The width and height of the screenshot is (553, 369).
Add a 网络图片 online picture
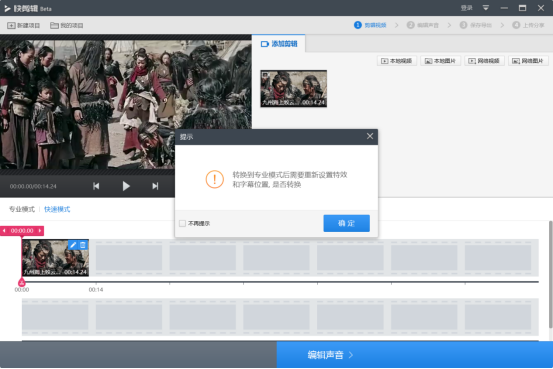click(528, 61)
